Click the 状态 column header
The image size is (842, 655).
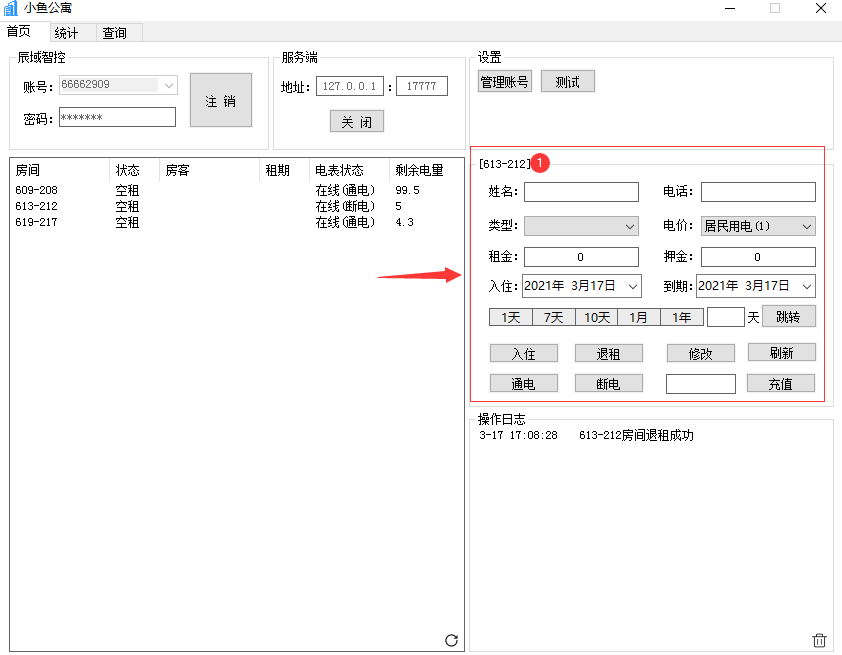click(134, 170)
